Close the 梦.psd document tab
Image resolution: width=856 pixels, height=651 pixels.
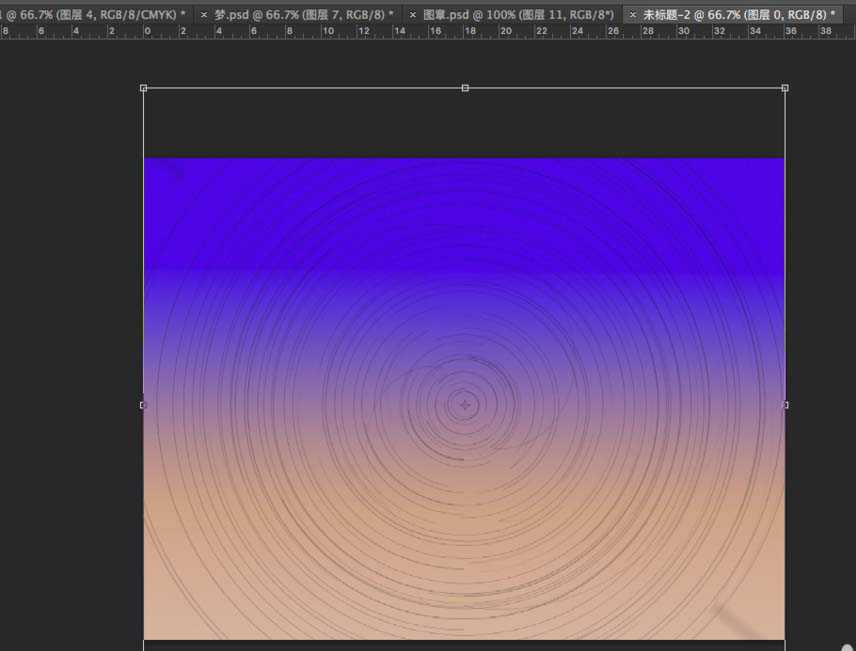click(204, 15)
